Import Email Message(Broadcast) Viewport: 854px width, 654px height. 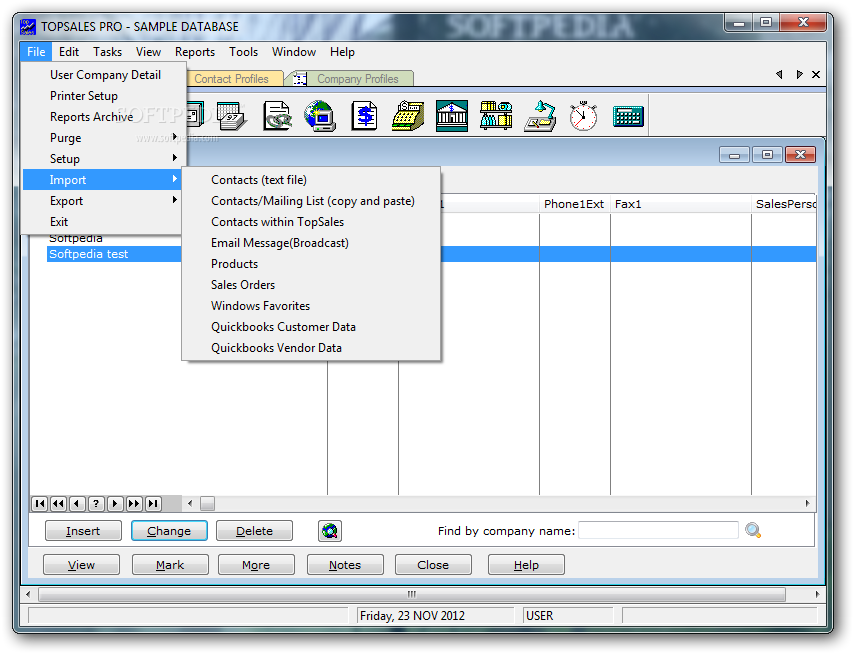coord(311,243)
